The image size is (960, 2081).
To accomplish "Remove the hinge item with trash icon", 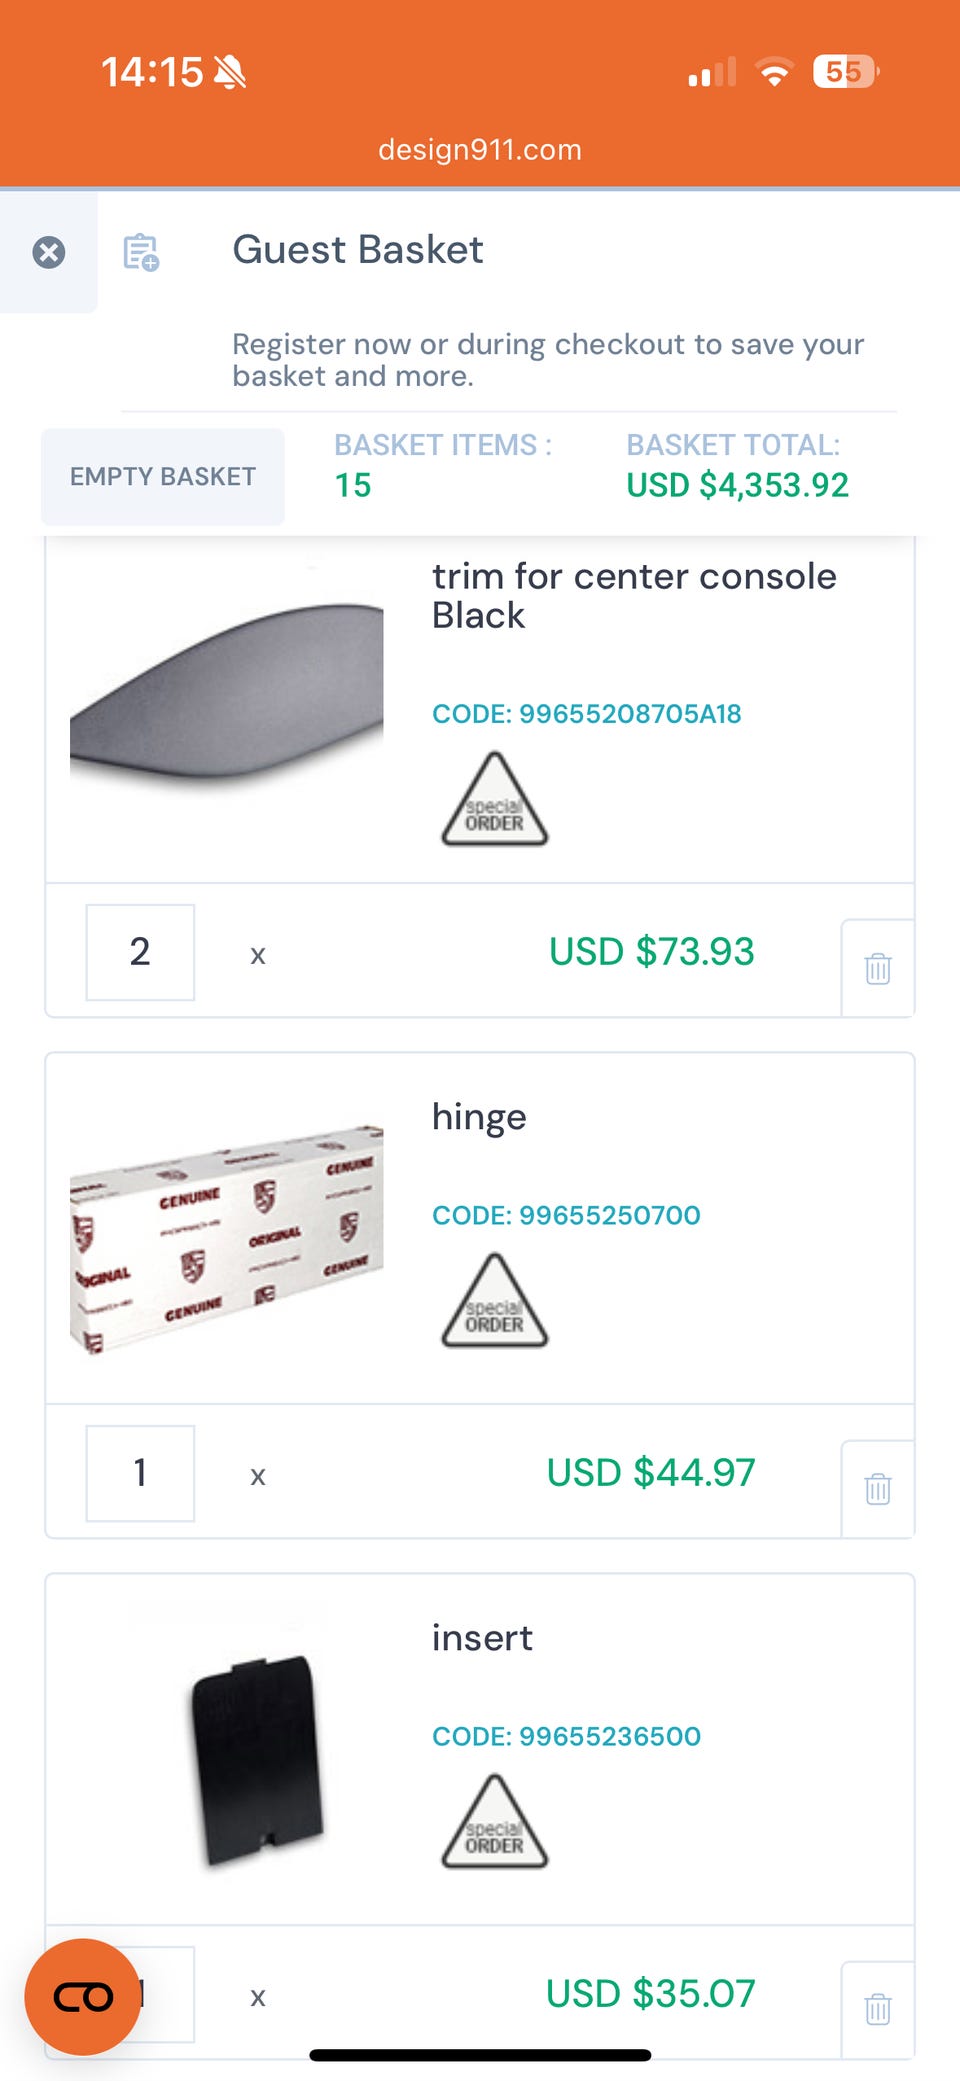I will tap(877, 1489).
